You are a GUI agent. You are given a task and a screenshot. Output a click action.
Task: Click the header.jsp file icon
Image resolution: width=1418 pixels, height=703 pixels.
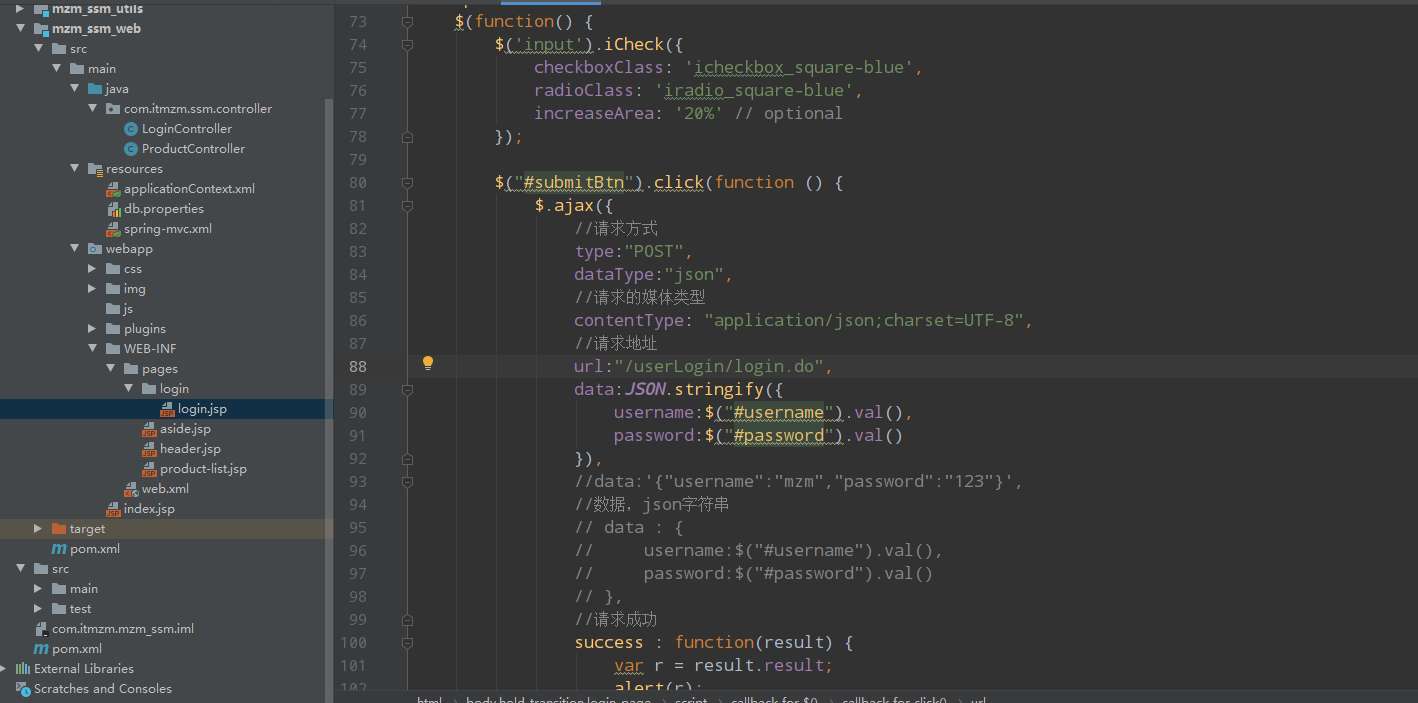coord(150,449)
